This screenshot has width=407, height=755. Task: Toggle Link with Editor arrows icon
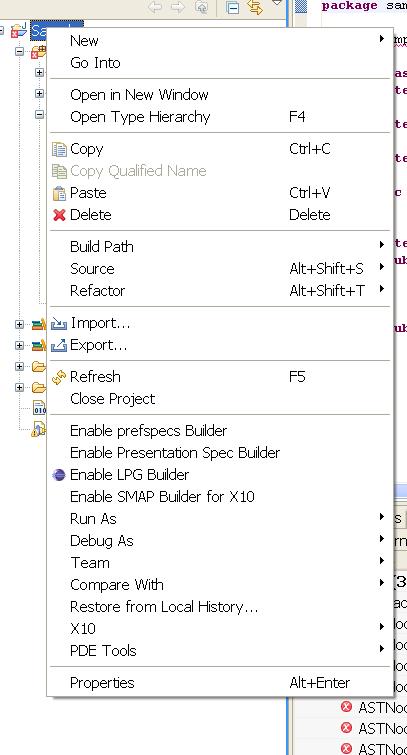pos(255,7)
